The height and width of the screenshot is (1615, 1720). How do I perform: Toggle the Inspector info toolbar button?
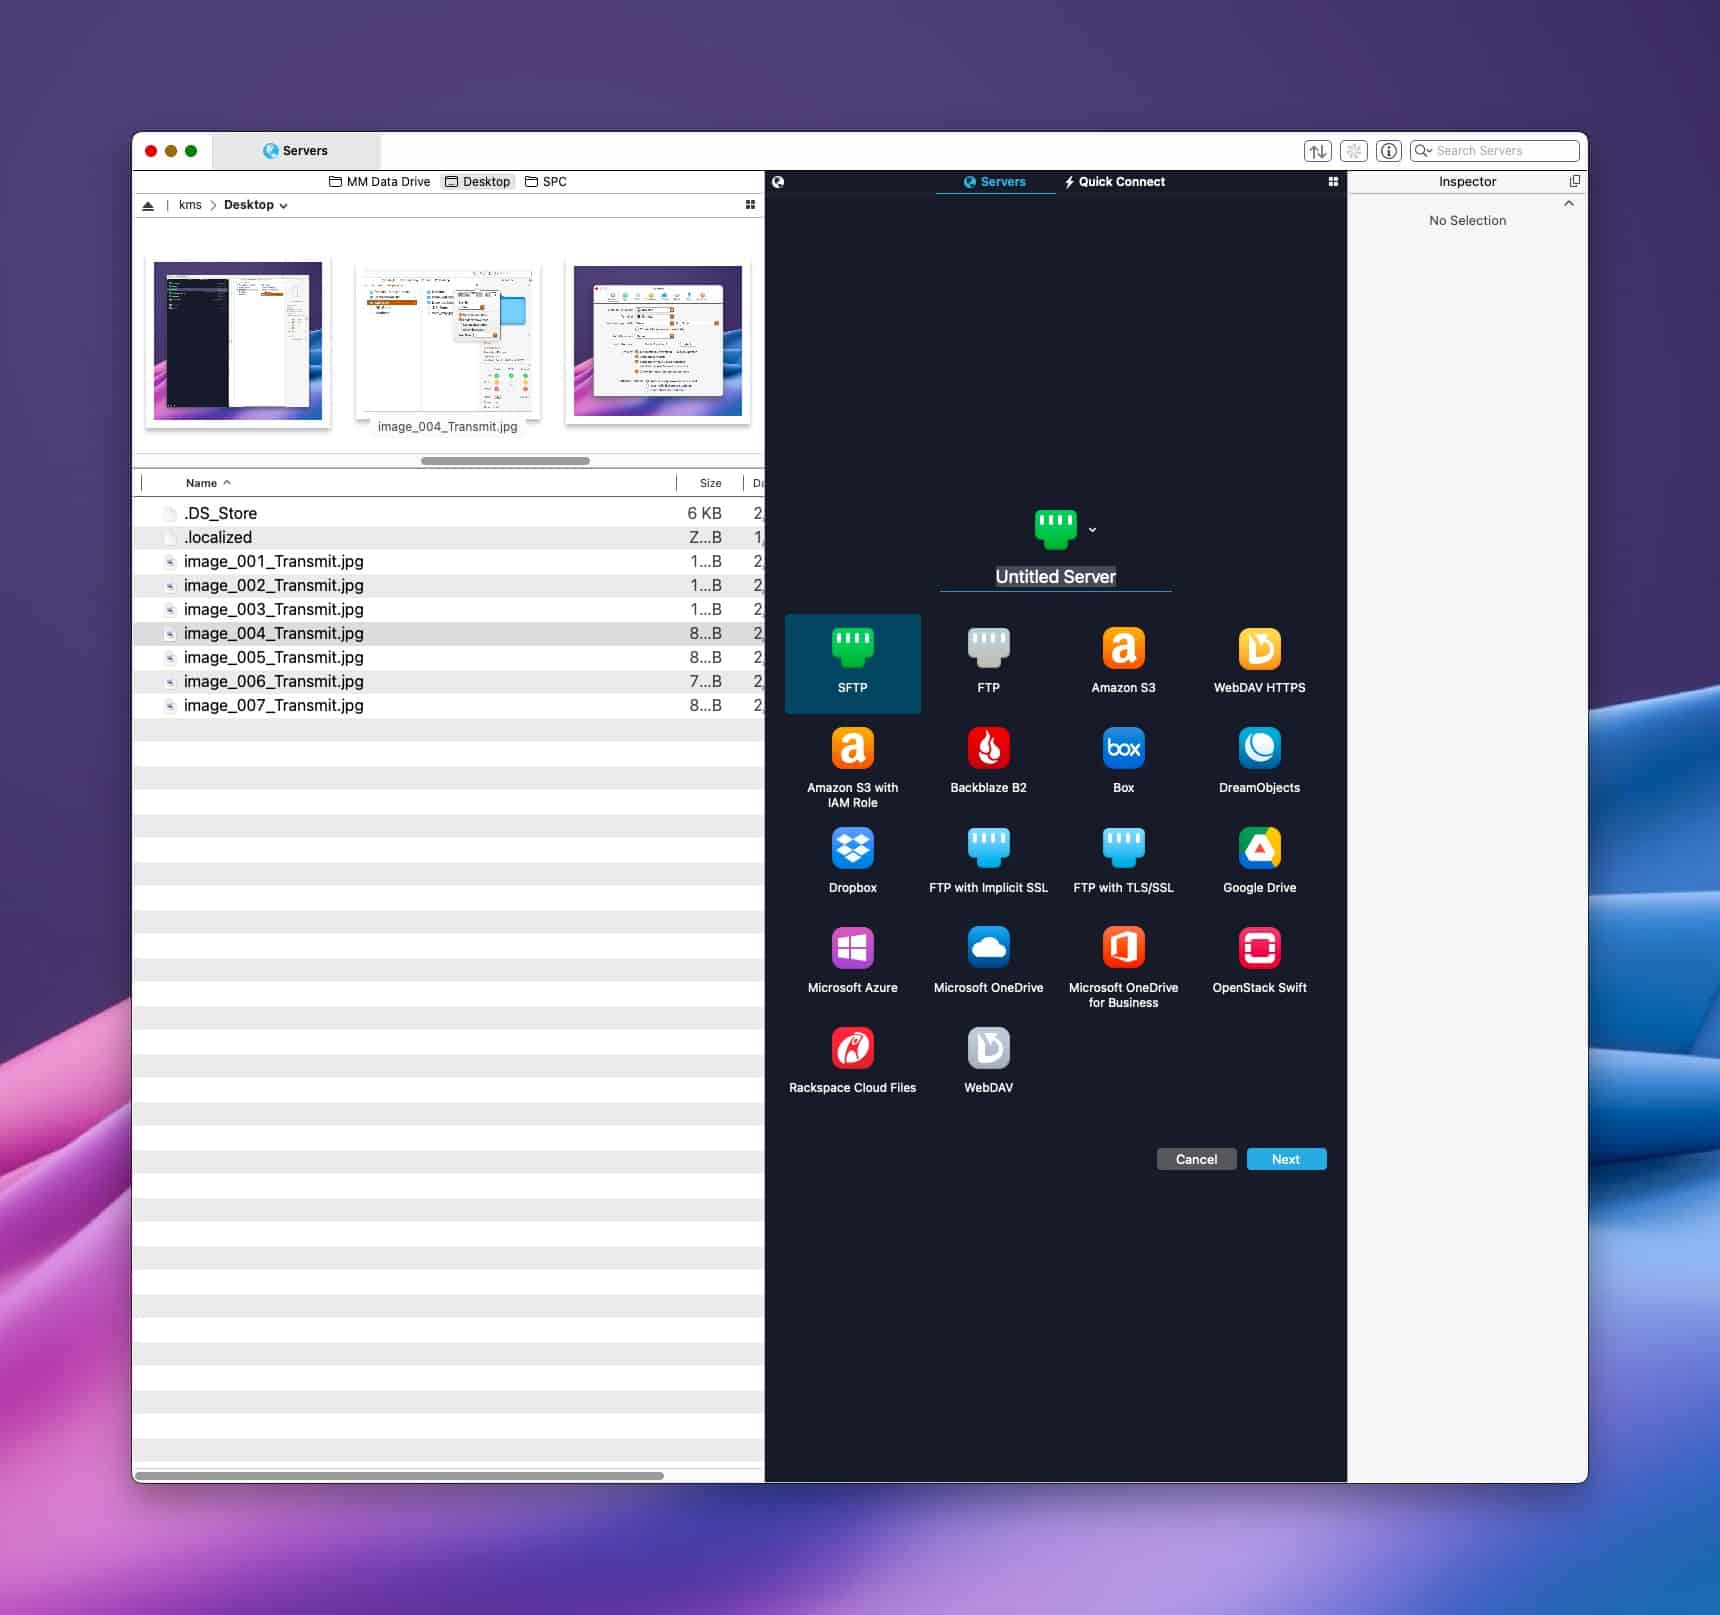[1388, 151]
